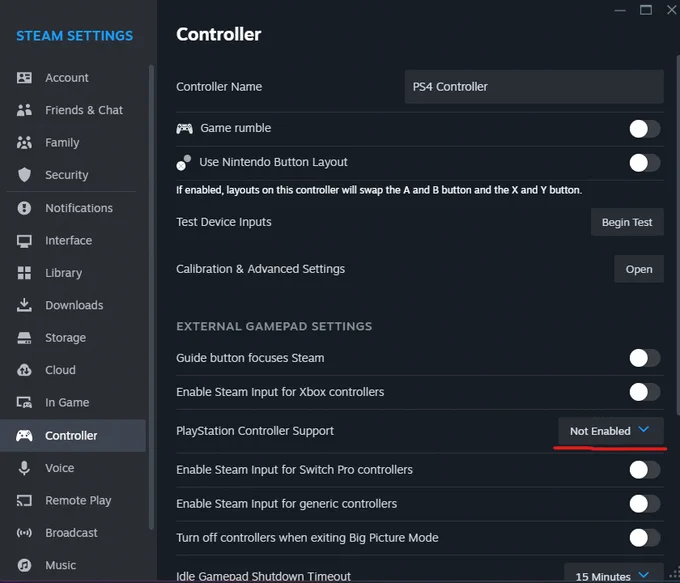Open Cloud settings section
The height and width of the screenshot is (583, 680).
pyautogui.click(x=73, y=370)
